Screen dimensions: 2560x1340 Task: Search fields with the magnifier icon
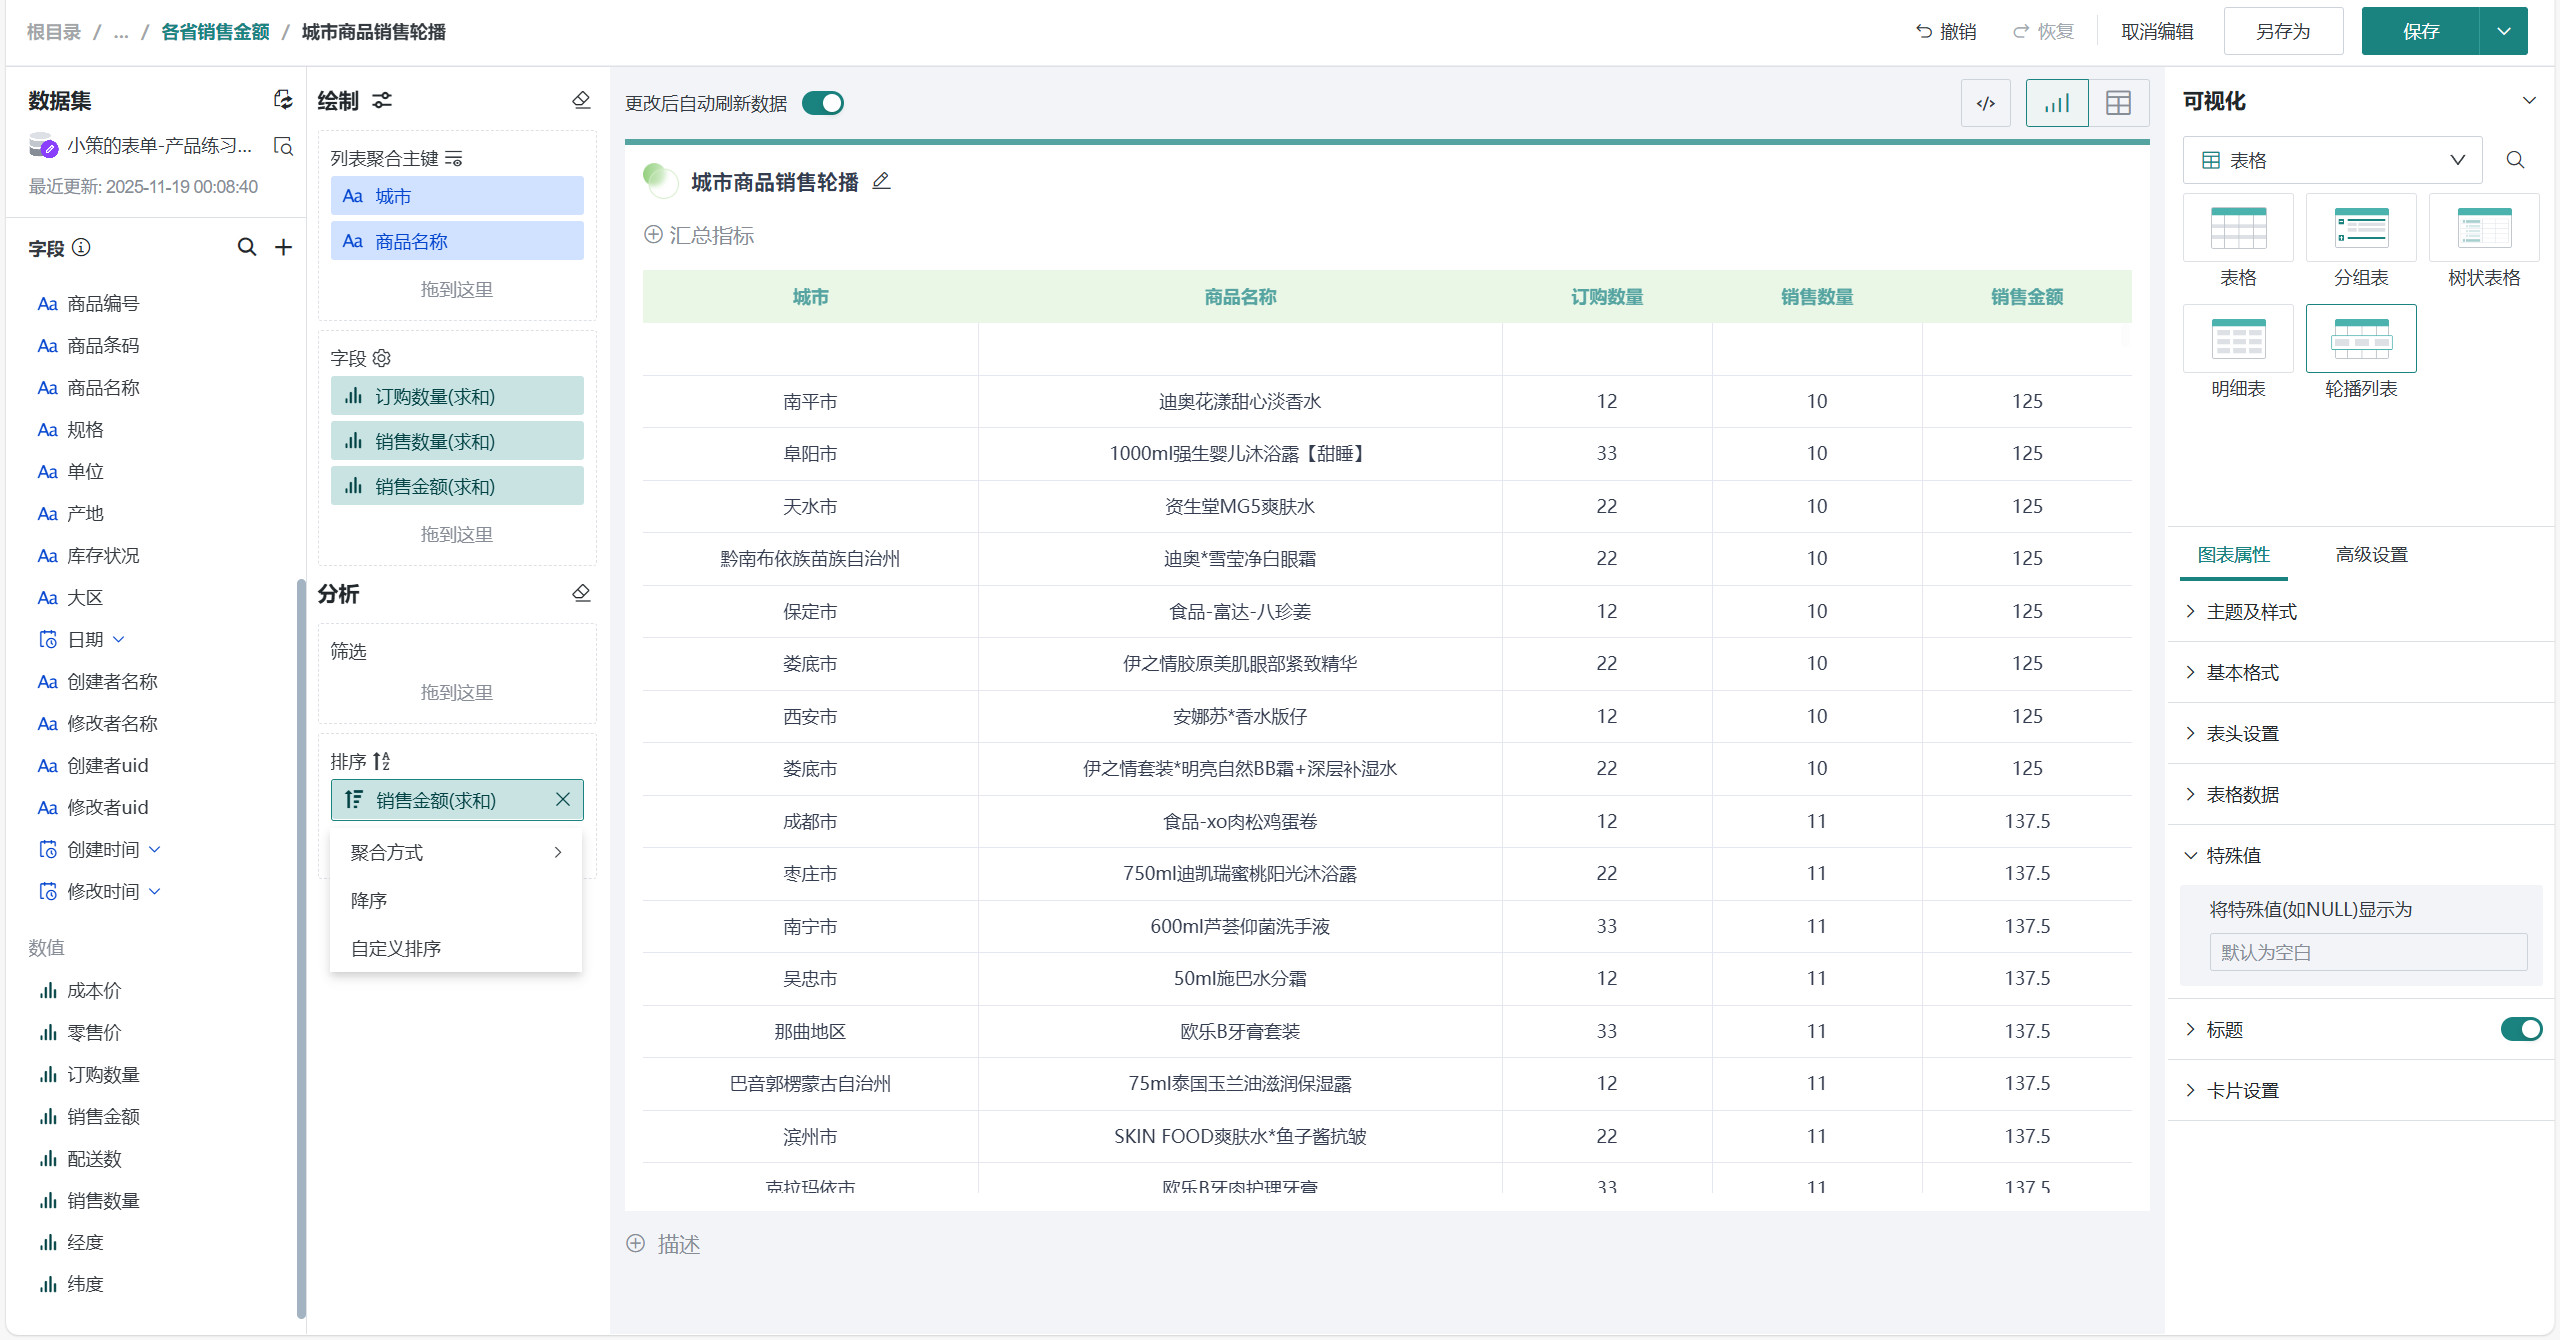(246, 247)
